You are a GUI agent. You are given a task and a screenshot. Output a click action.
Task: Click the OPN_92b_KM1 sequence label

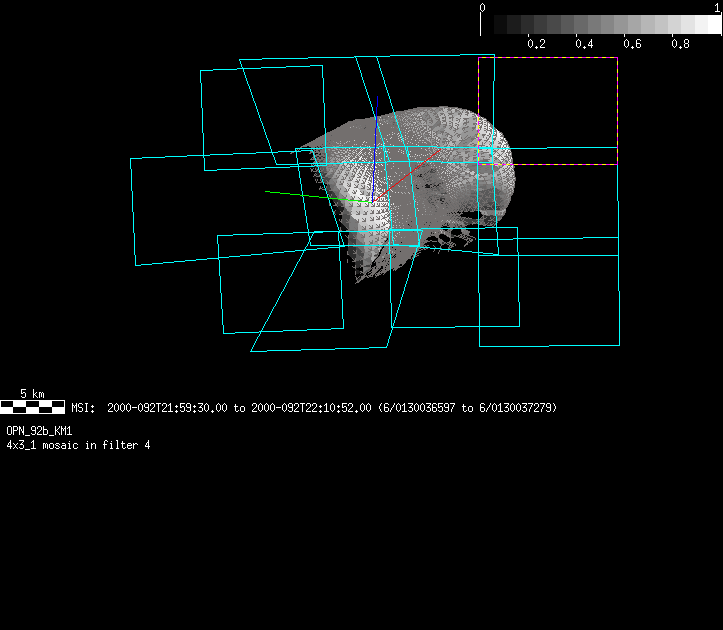[x=39, y=430]
